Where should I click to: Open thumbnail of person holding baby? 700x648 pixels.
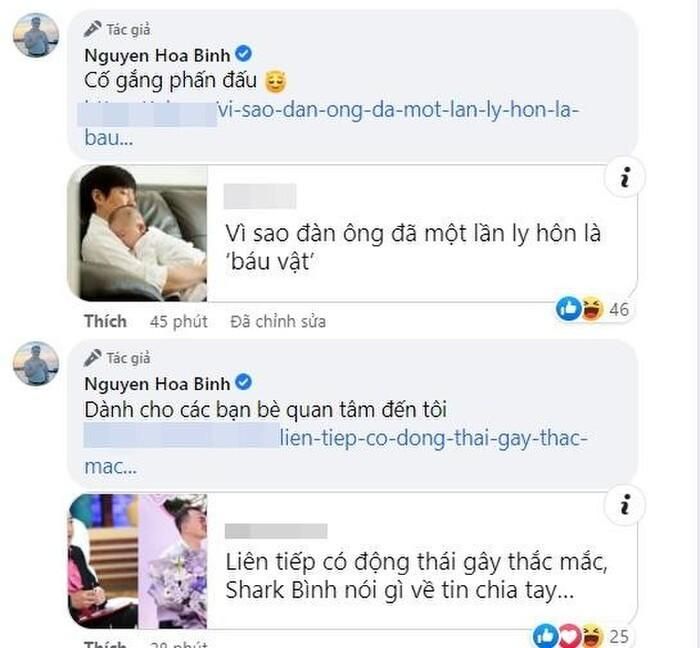pyautogui.click(x=138, y=233)
